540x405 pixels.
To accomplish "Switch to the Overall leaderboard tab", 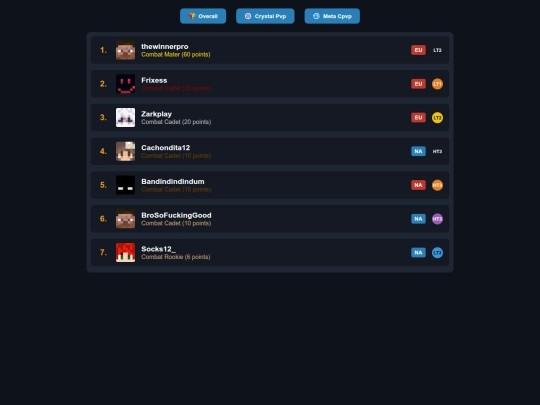I will pos(203,16).
